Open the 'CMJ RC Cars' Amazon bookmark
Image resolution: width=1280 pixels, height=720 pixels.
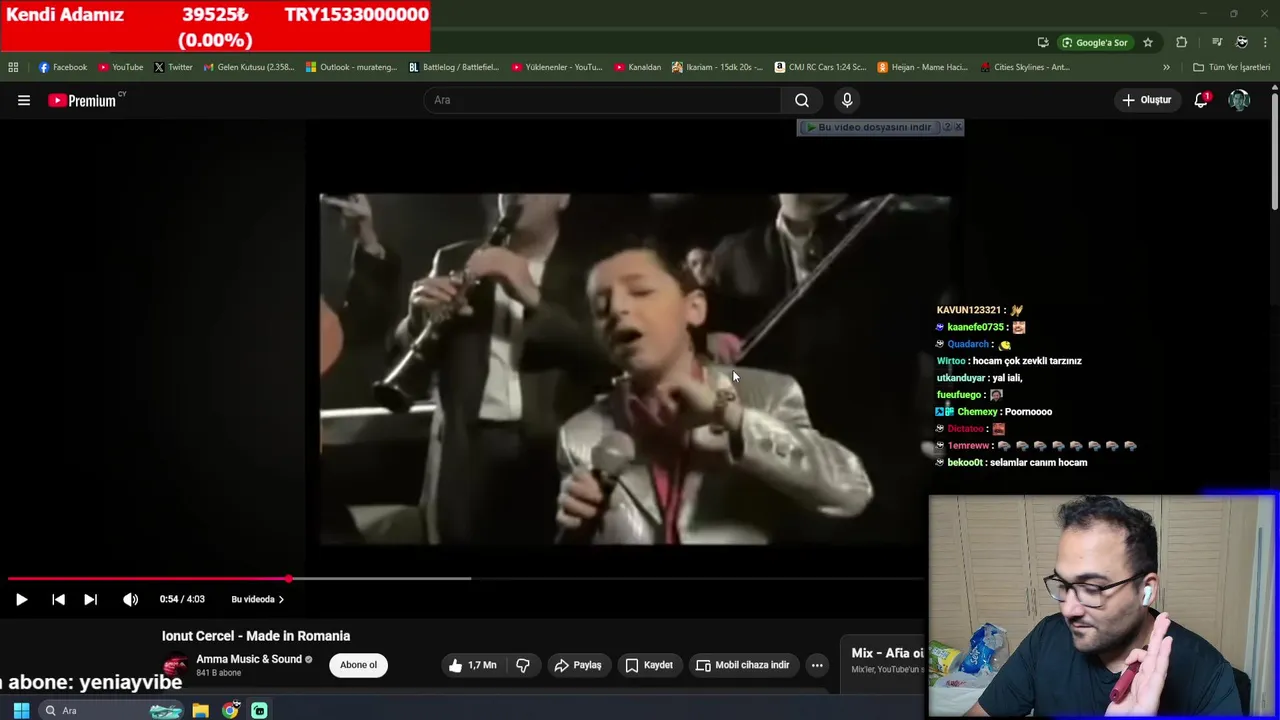pyautogui.click(x=820, y=67)
